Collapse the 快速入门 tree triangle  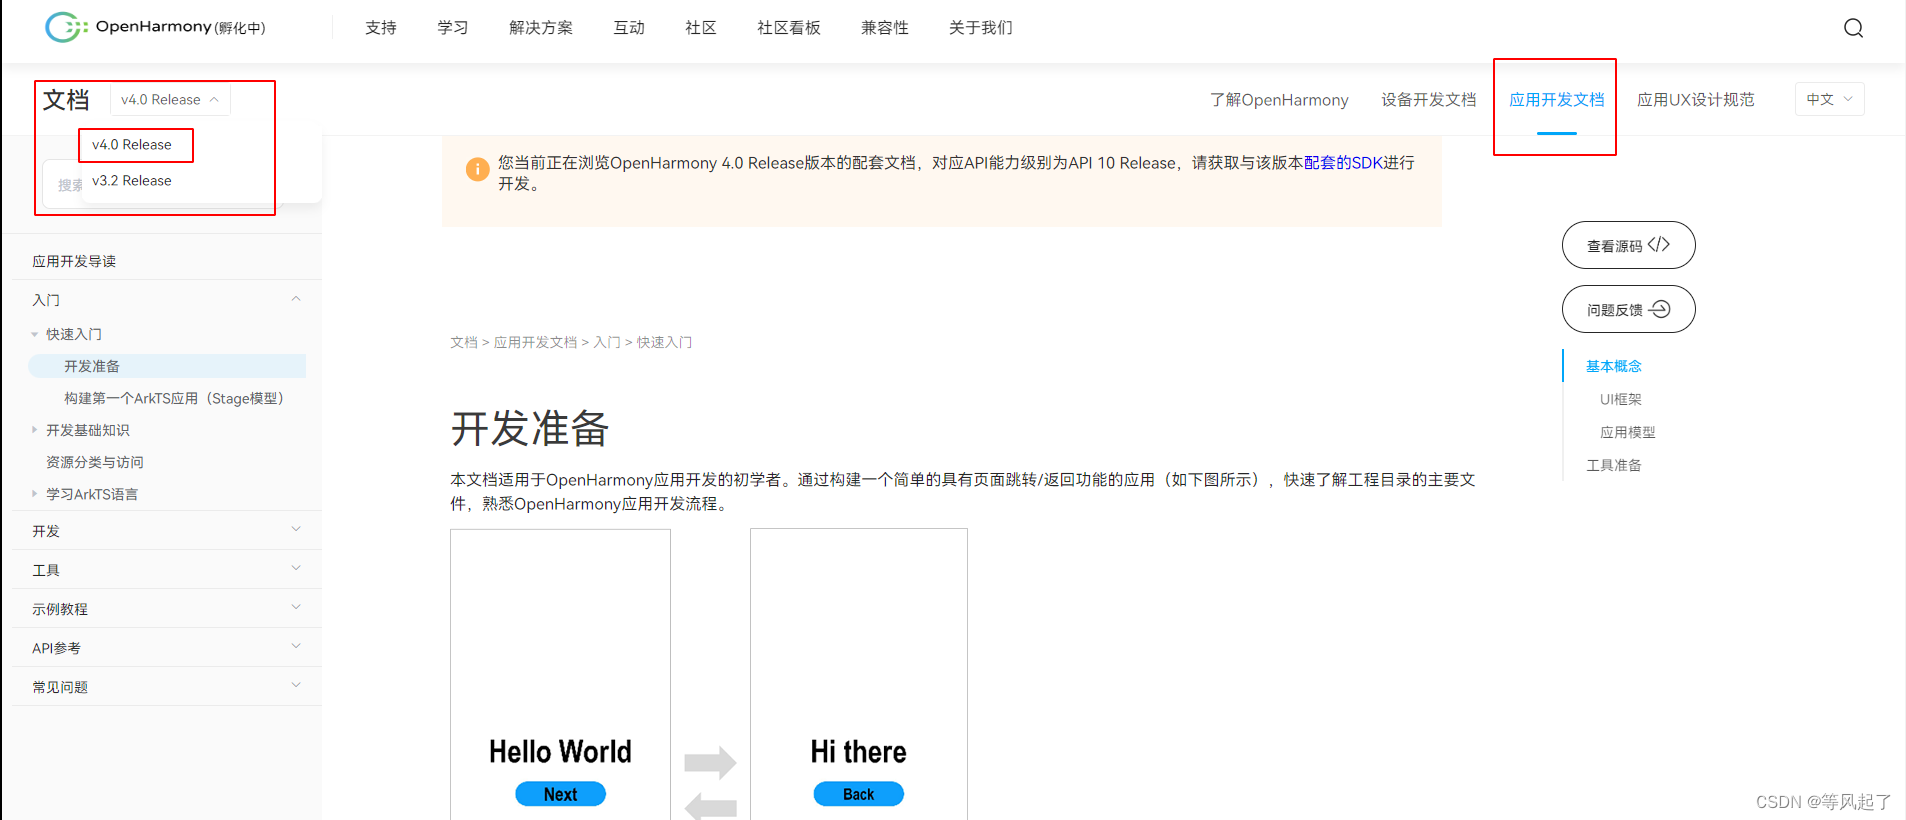[35, 334]
